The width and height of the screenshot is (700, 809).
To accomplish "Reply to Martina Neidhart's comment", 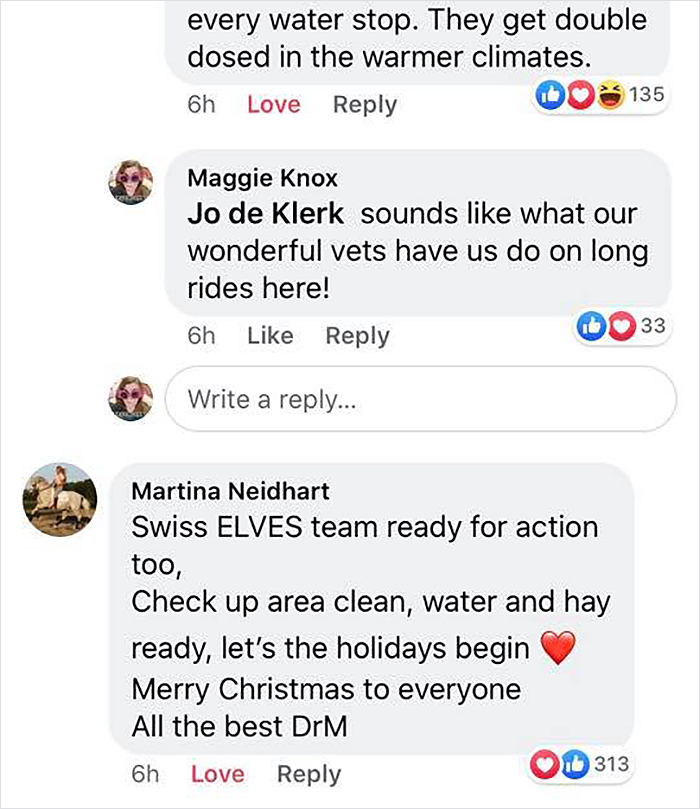I will [309, 773].
